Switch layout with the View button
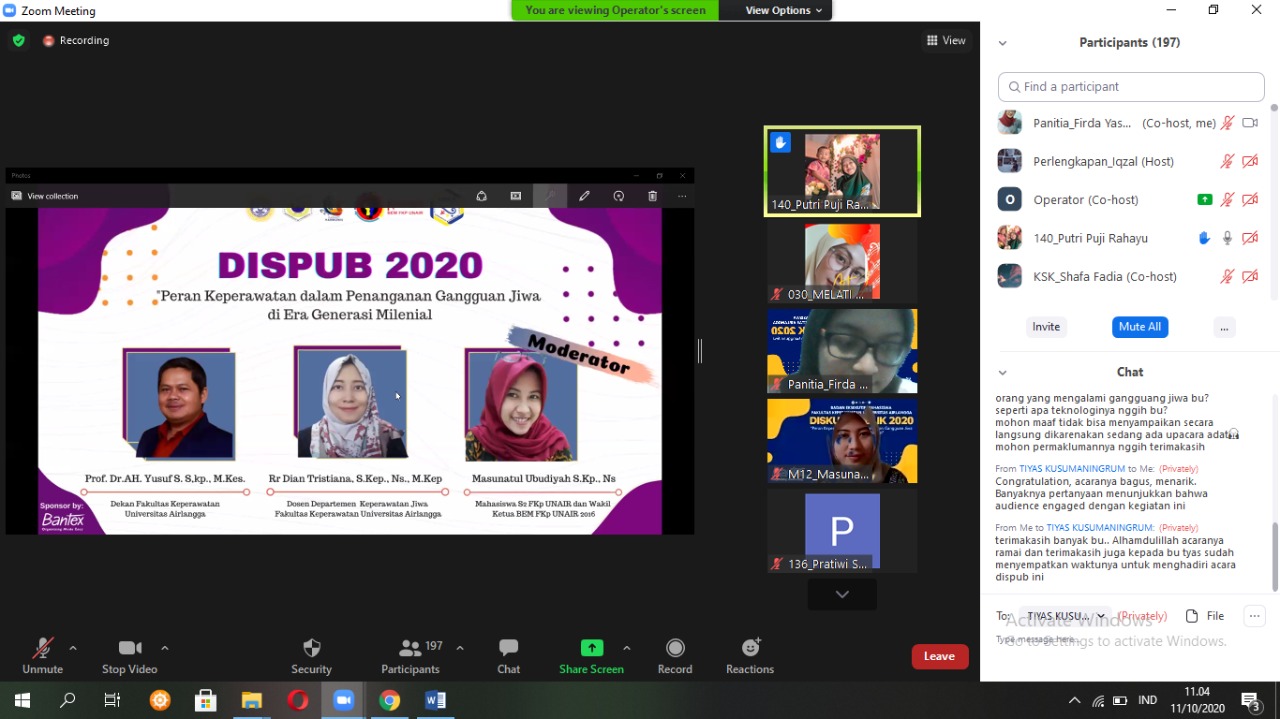Image resolution: width=1280 pixels, height=719 pixels. coord(946,41)
